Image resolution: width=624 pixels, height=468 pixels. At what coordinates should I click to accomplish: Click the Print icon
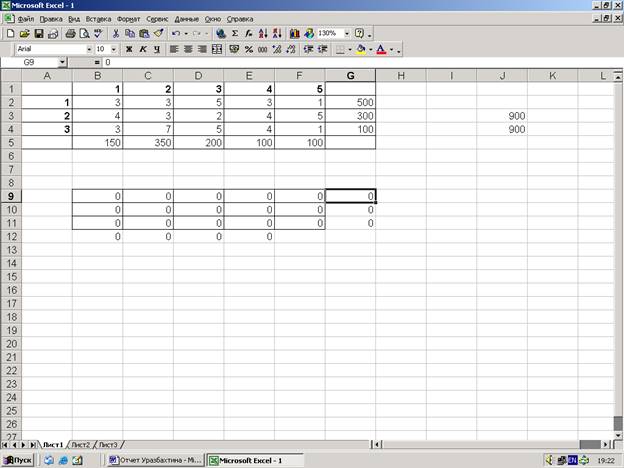(x=70, y=34)
